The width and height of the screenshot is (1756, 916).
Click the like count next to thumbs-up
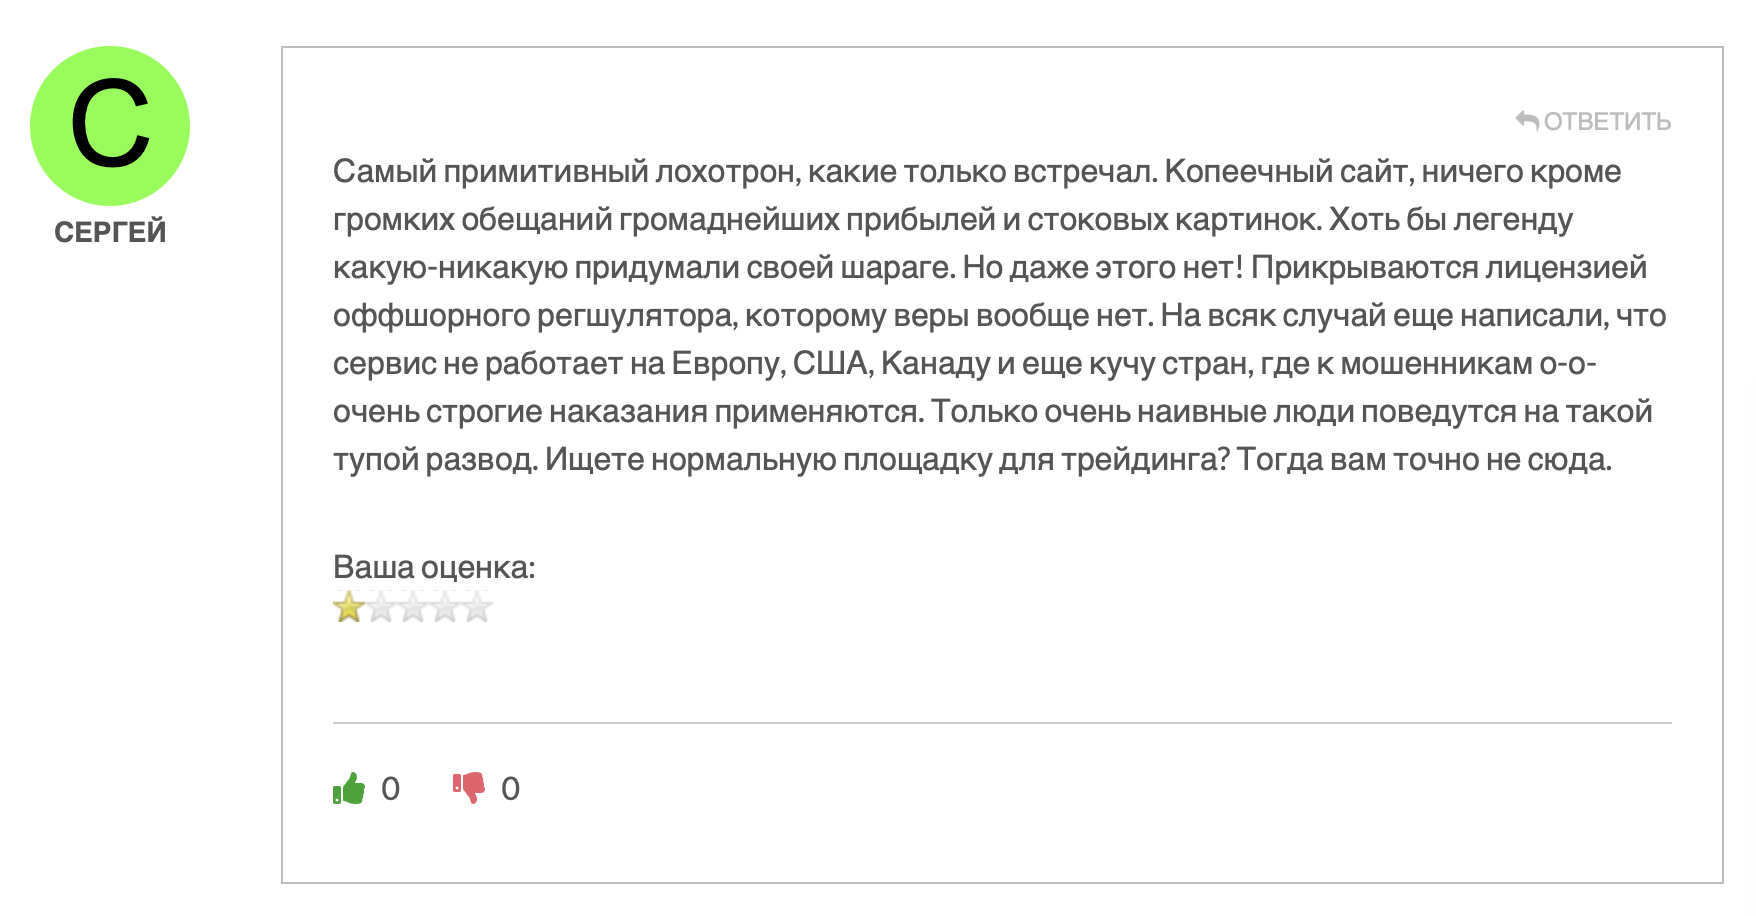point(391,789)
